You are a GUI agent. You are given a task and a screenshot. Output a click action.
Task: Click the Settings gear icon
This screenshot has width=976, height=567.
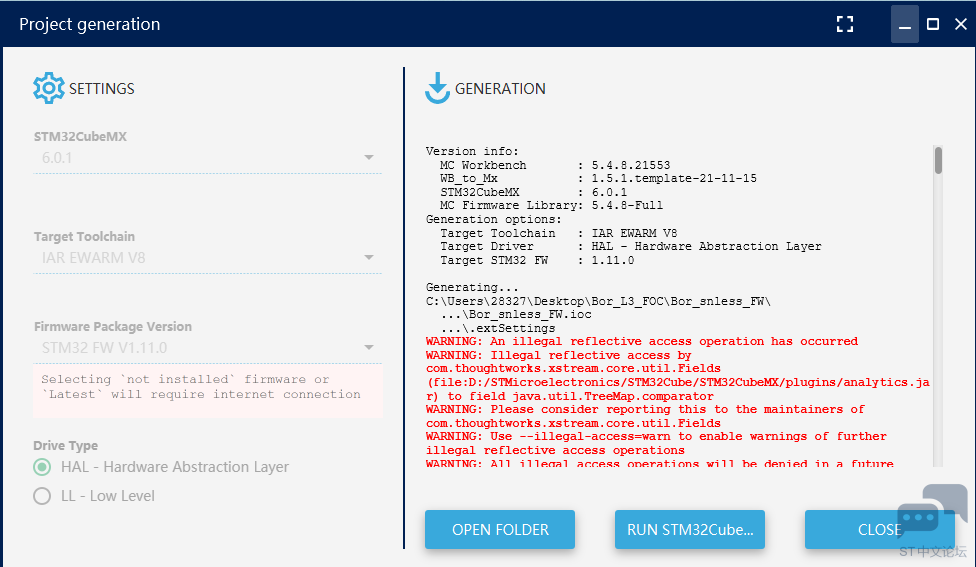49,88
